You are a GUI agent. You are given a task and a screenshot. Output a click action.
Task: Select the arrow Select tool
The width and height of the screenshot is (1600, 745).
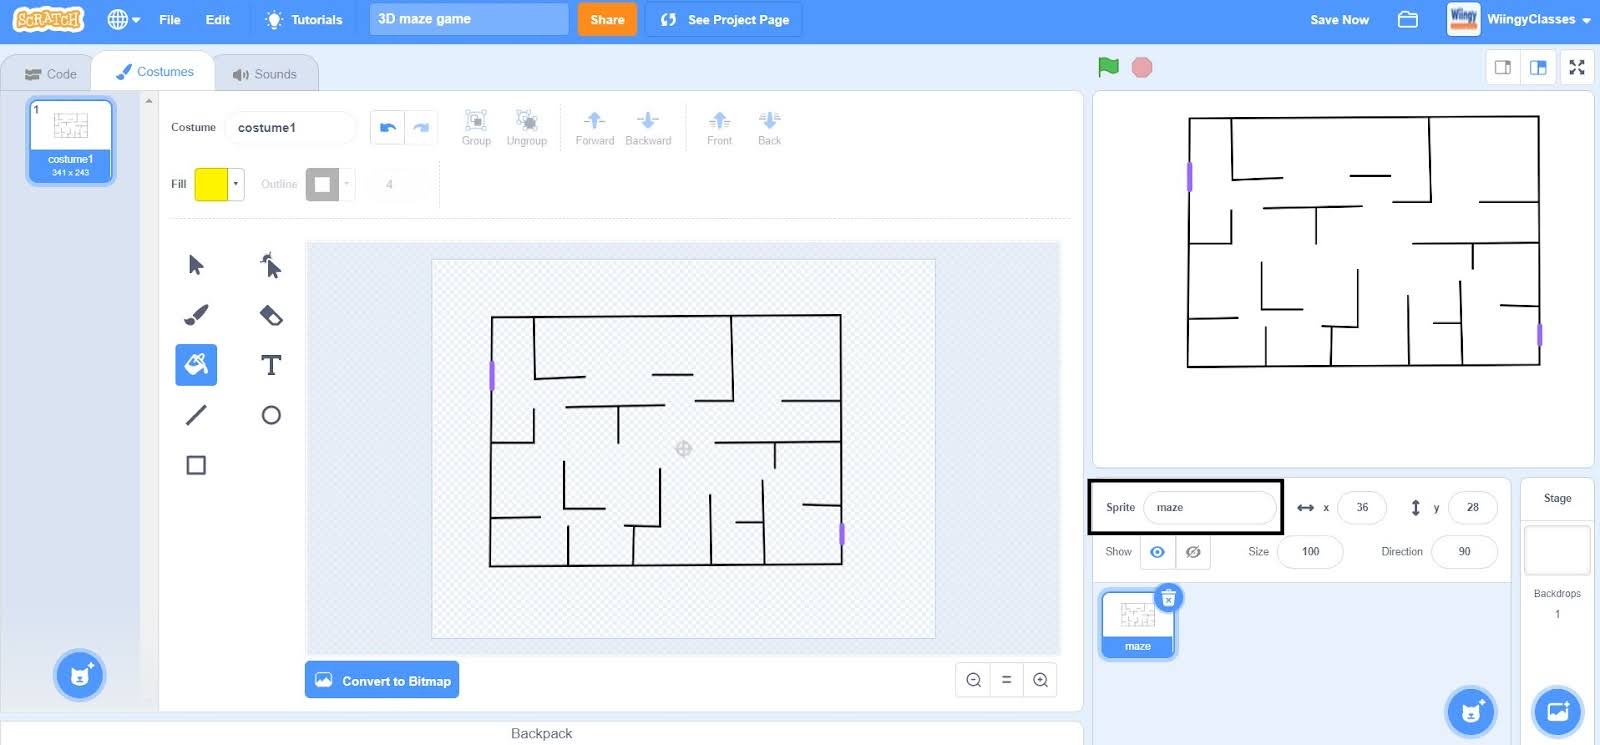click(x=196, y=265)
